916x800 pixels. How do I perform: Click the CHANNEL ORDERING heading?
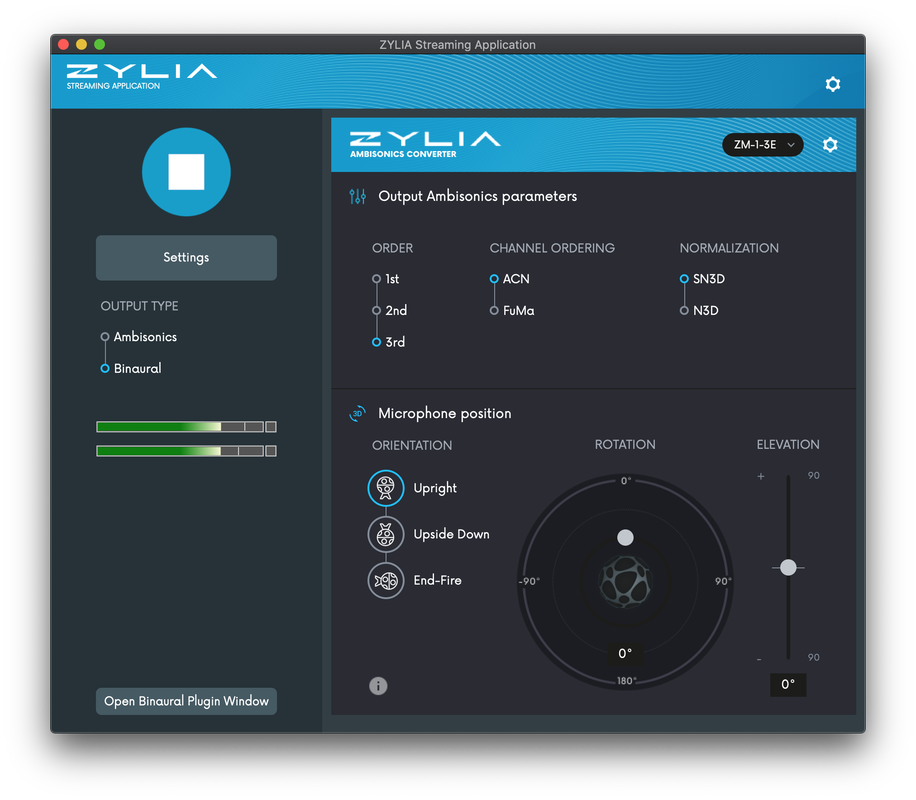[x=552, y=248]
